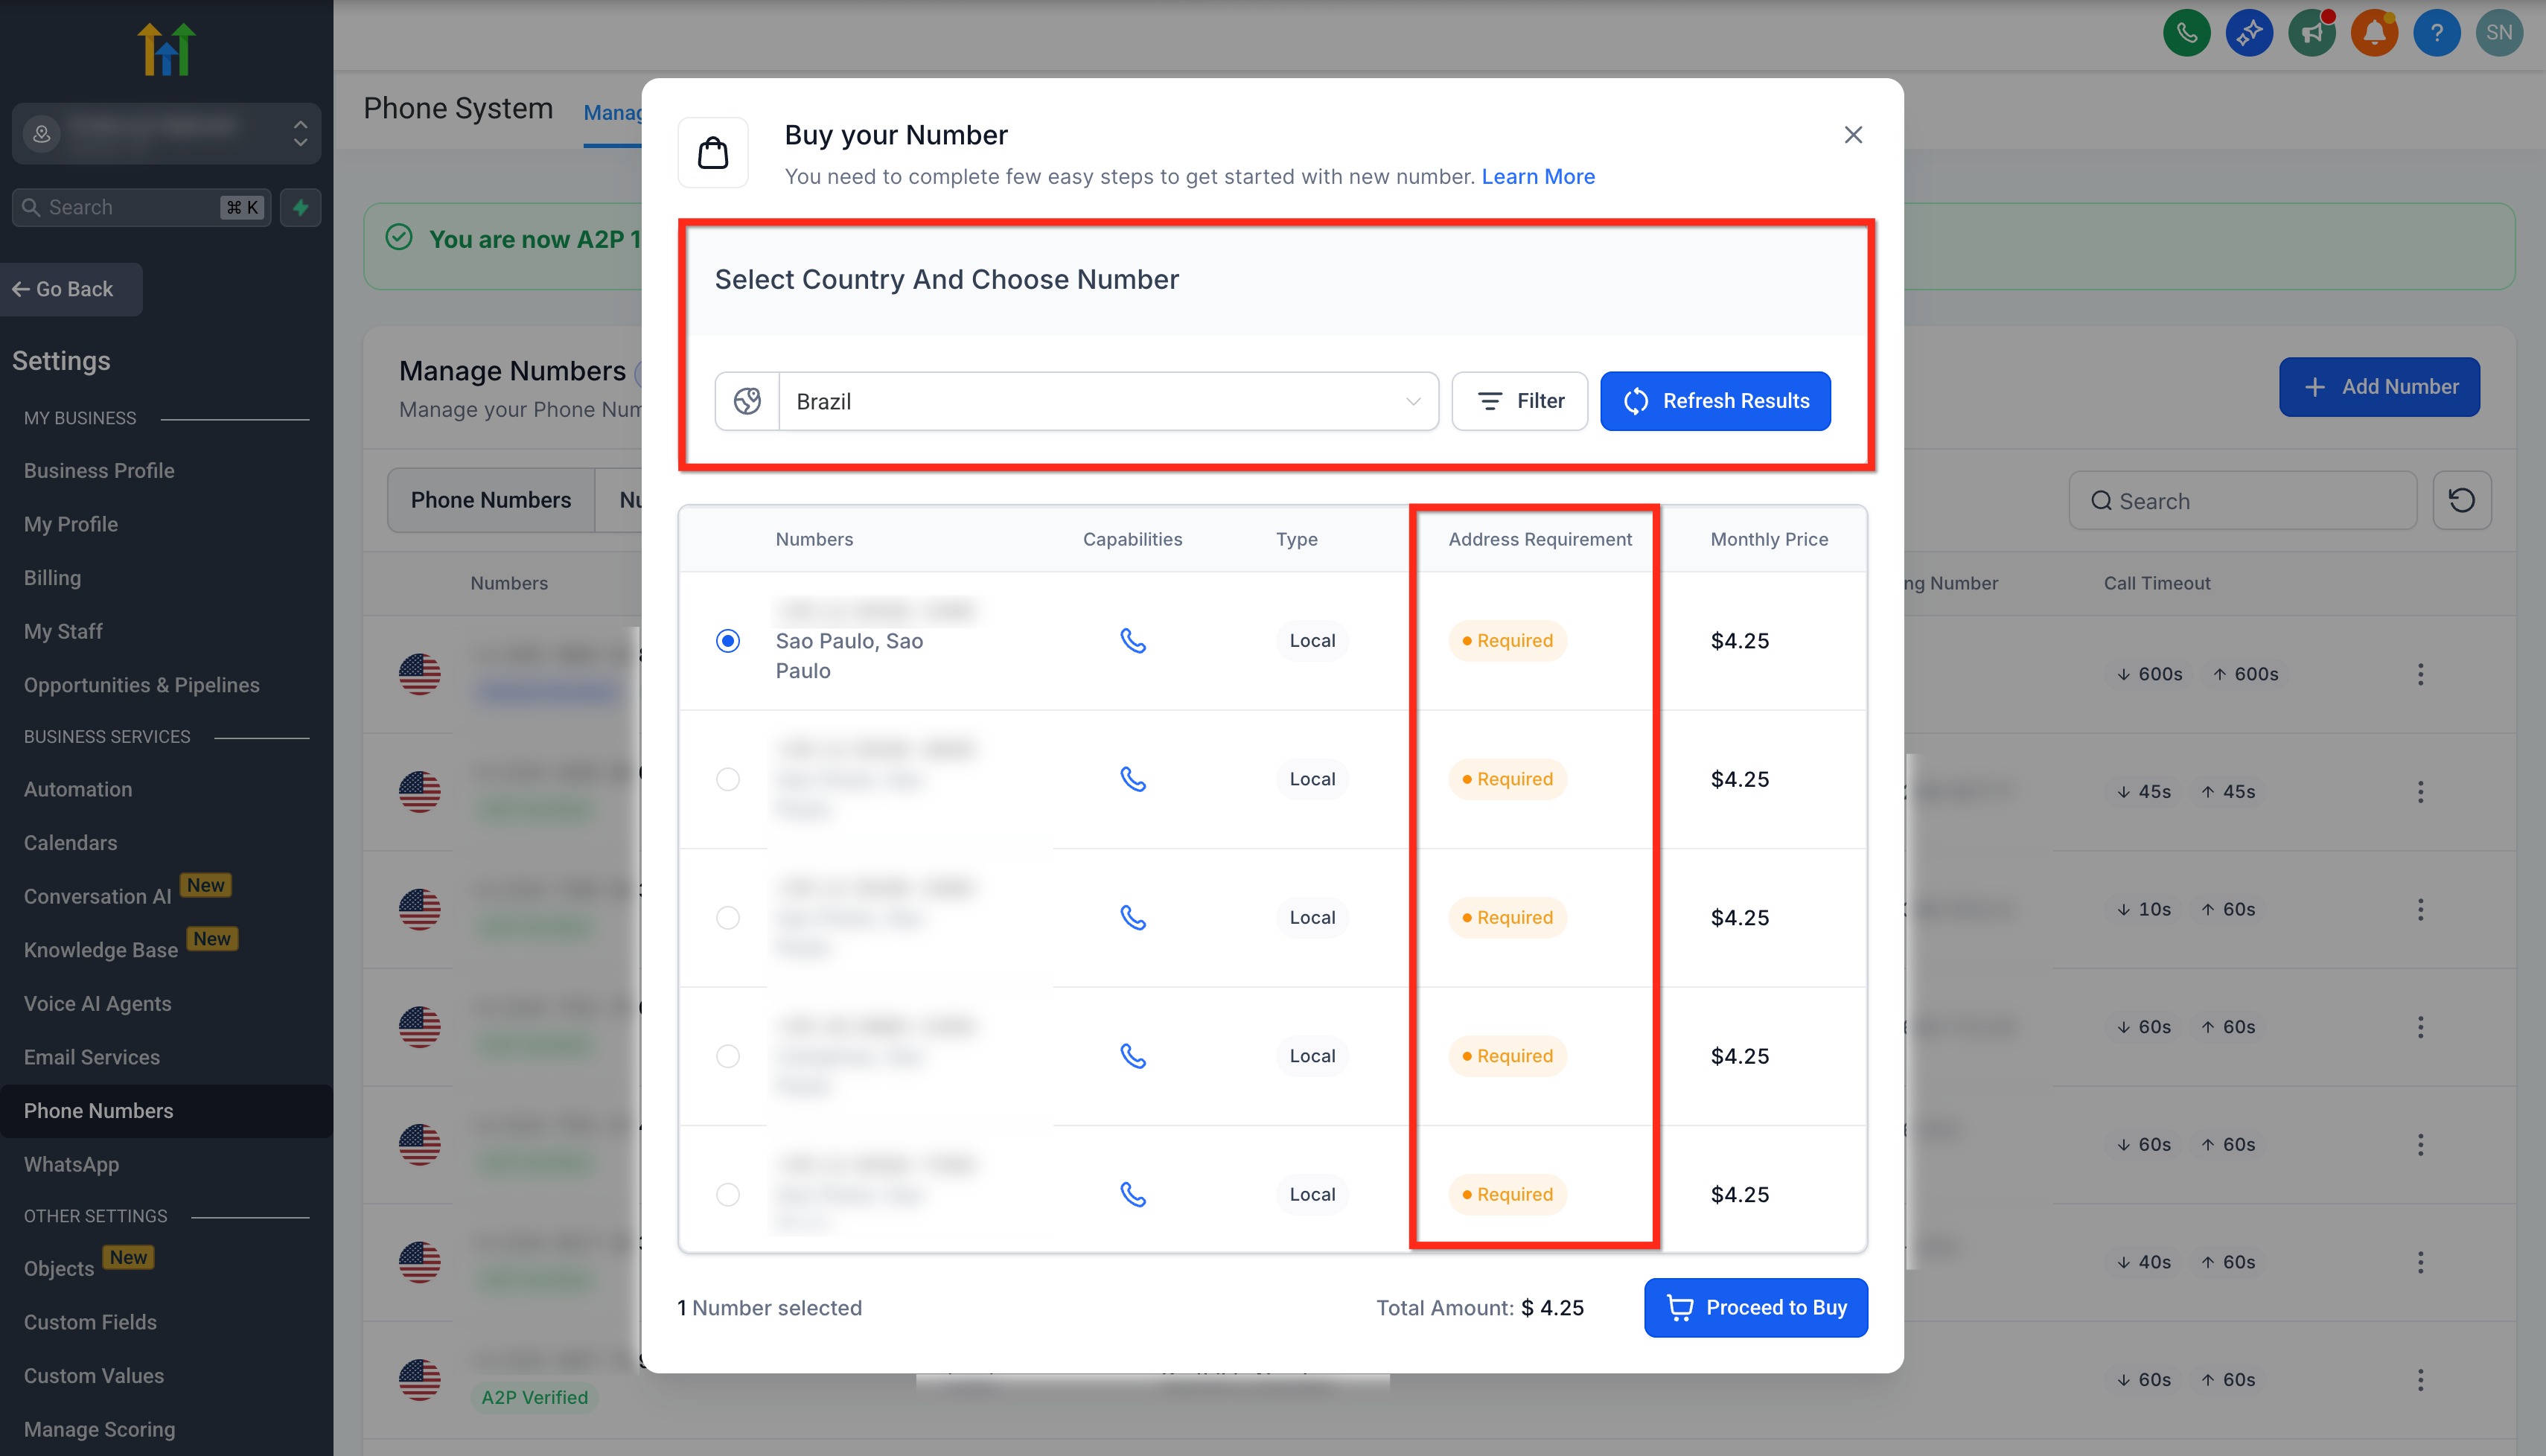2546x1456 pixels.
Task: Open the blue AI sparkle icon
Action: (2249, 33)
